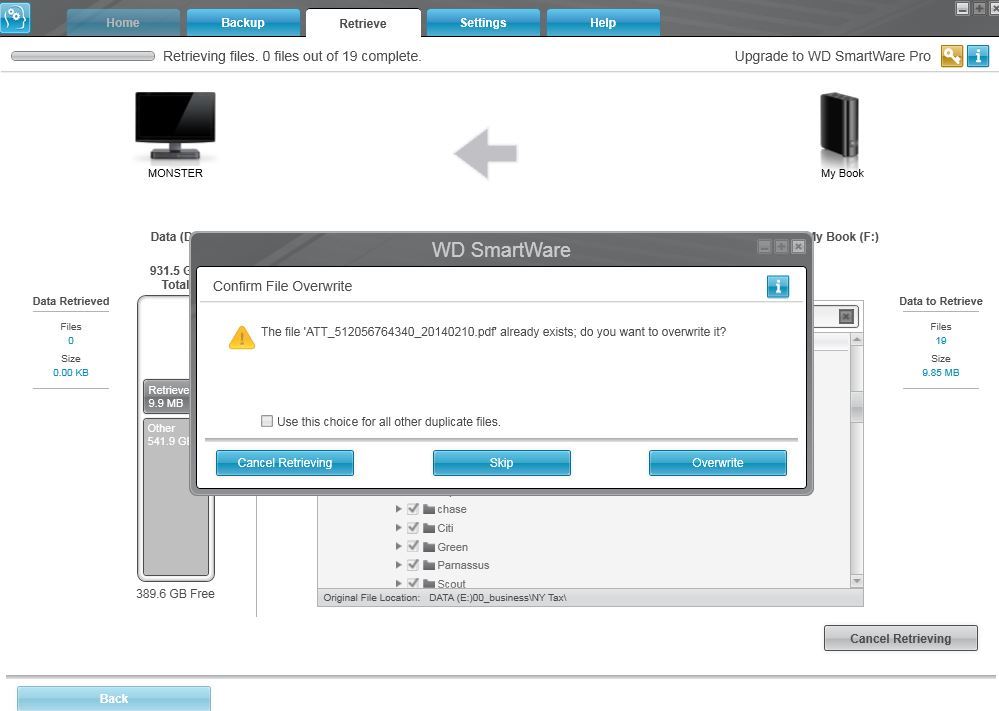Uncheck the Citi folder checkbox
Viewport: 999px width, 711px height.
pyautogui.click(x=413, y=528)
